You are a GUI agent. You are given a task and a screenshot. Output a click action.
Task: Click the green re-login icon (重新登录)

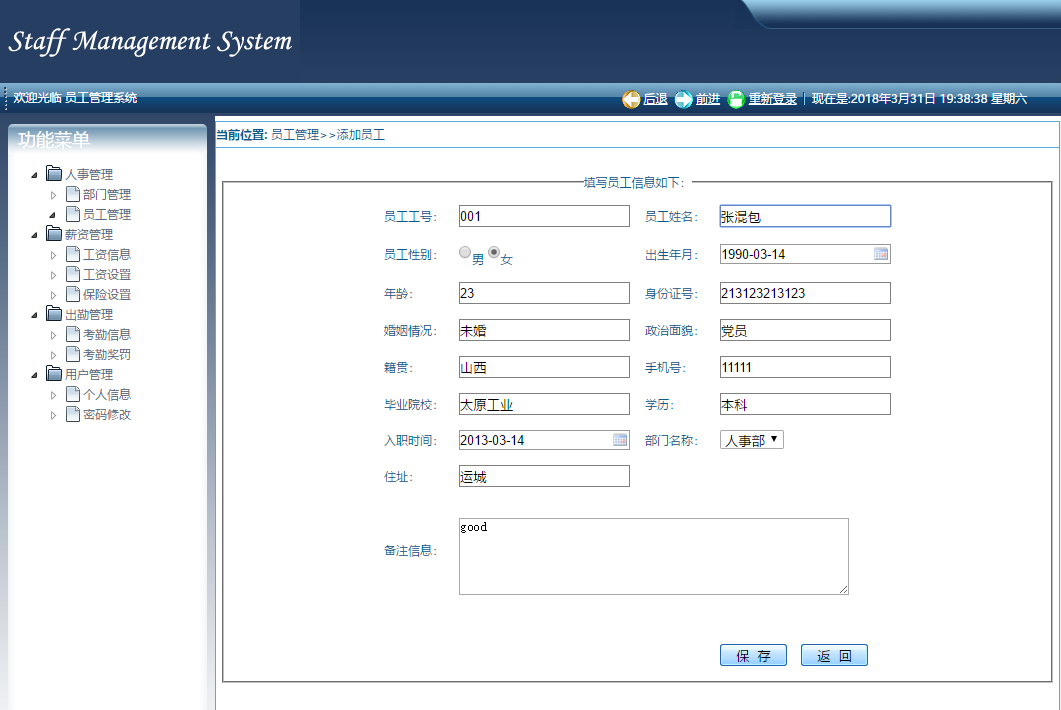[x=737, y=99]
